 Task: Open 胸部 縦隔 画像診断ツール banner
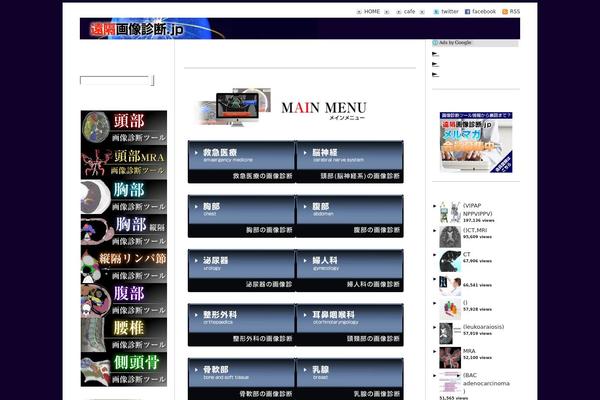click(x=124, y=231)
